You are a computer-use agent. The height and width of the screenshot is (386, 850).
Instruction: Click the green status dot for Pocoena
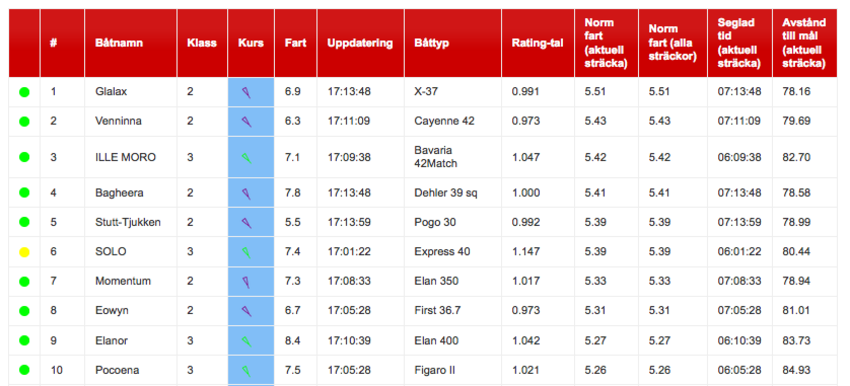coord(24,370)
